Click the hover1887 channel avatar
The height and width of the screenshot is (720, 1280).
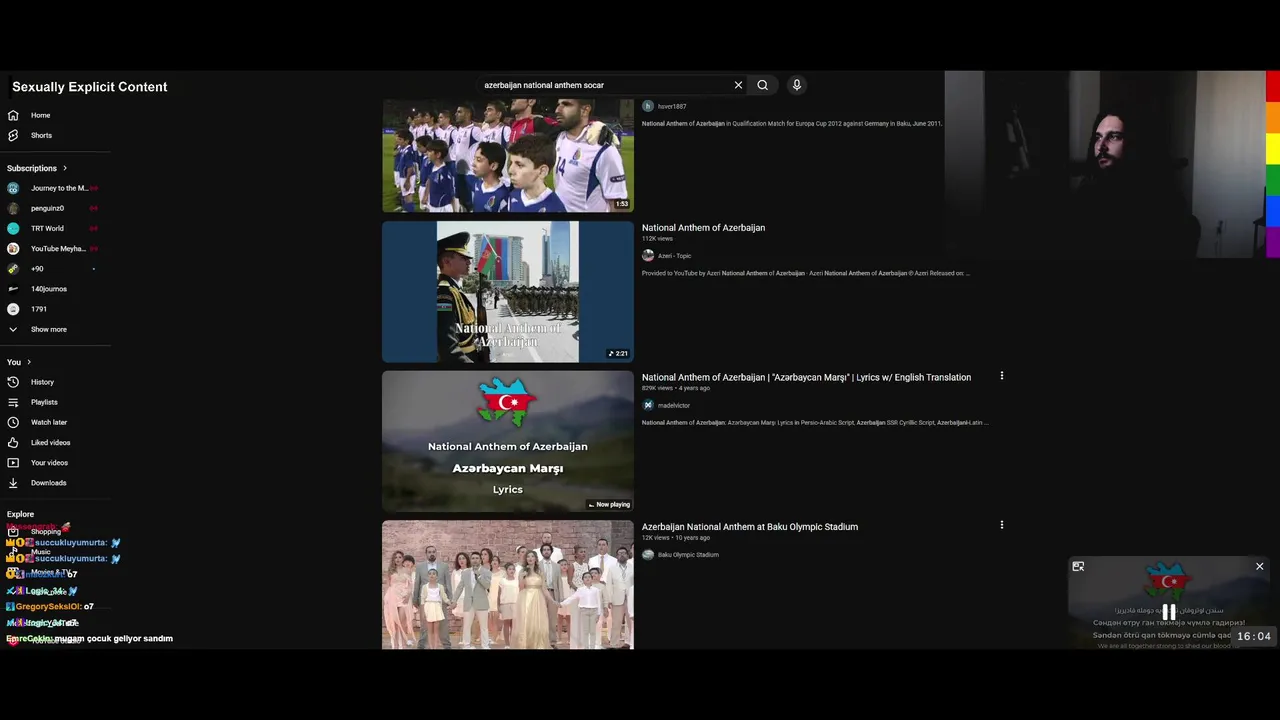coord(648,106)
